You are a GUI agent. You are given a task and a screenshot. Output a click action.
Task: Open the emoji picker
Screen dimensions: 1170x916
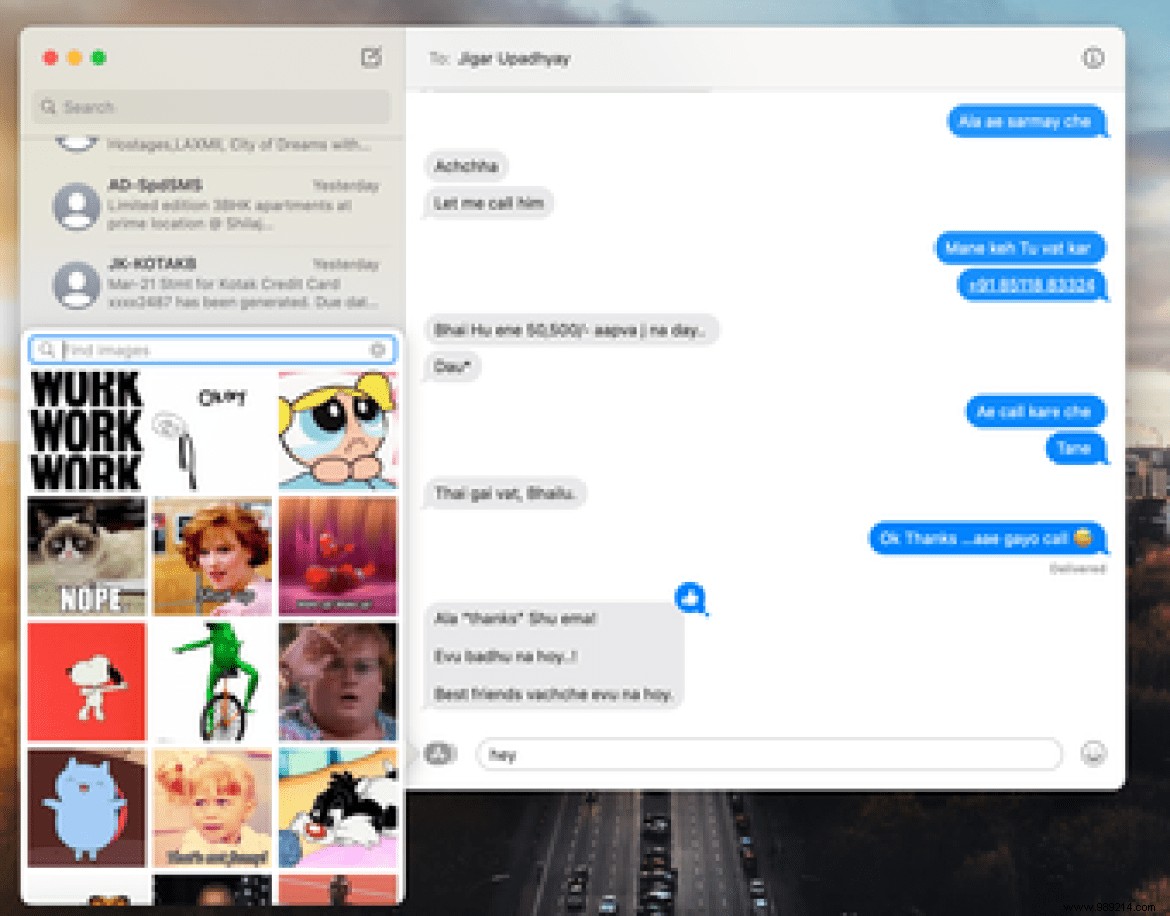pyautogui.click(x=1092, y=755)
